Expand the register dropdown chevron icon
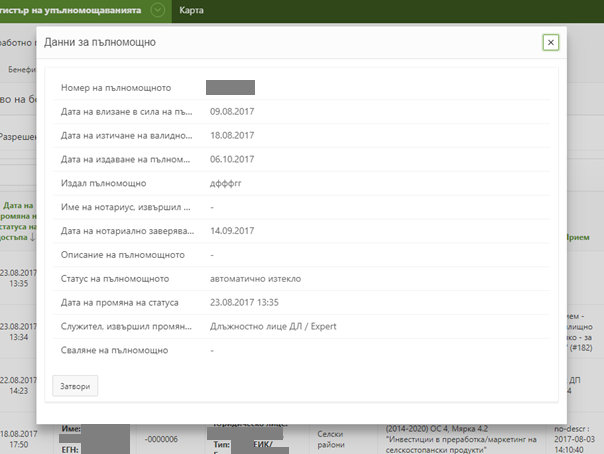 pyautogui.click(x=157, y=10)
